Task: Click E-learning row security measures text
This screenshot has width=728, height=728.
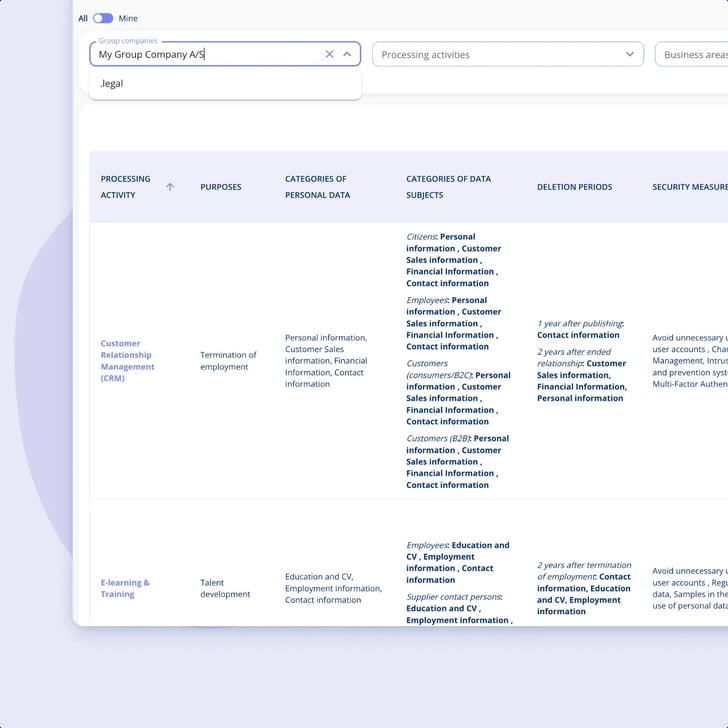Action: (690, 588)
